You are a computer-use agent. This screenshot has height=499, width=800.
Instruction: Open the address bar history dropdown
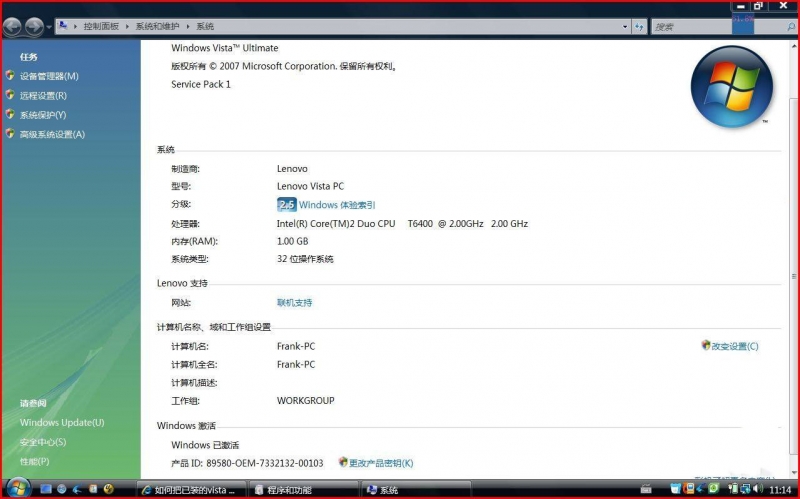625,27
